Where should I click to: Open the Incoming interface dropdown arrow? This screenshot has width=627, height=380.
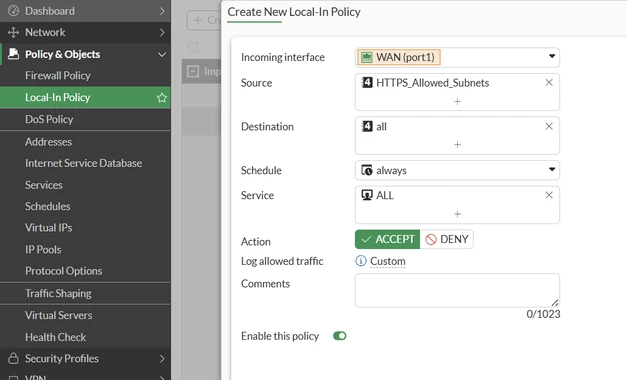(x=552, y=56)
